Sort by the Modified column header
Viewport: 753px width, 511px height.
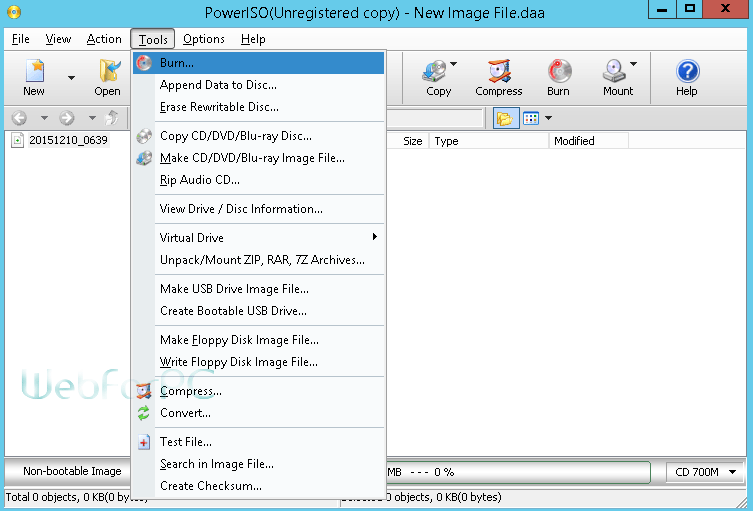589,141
